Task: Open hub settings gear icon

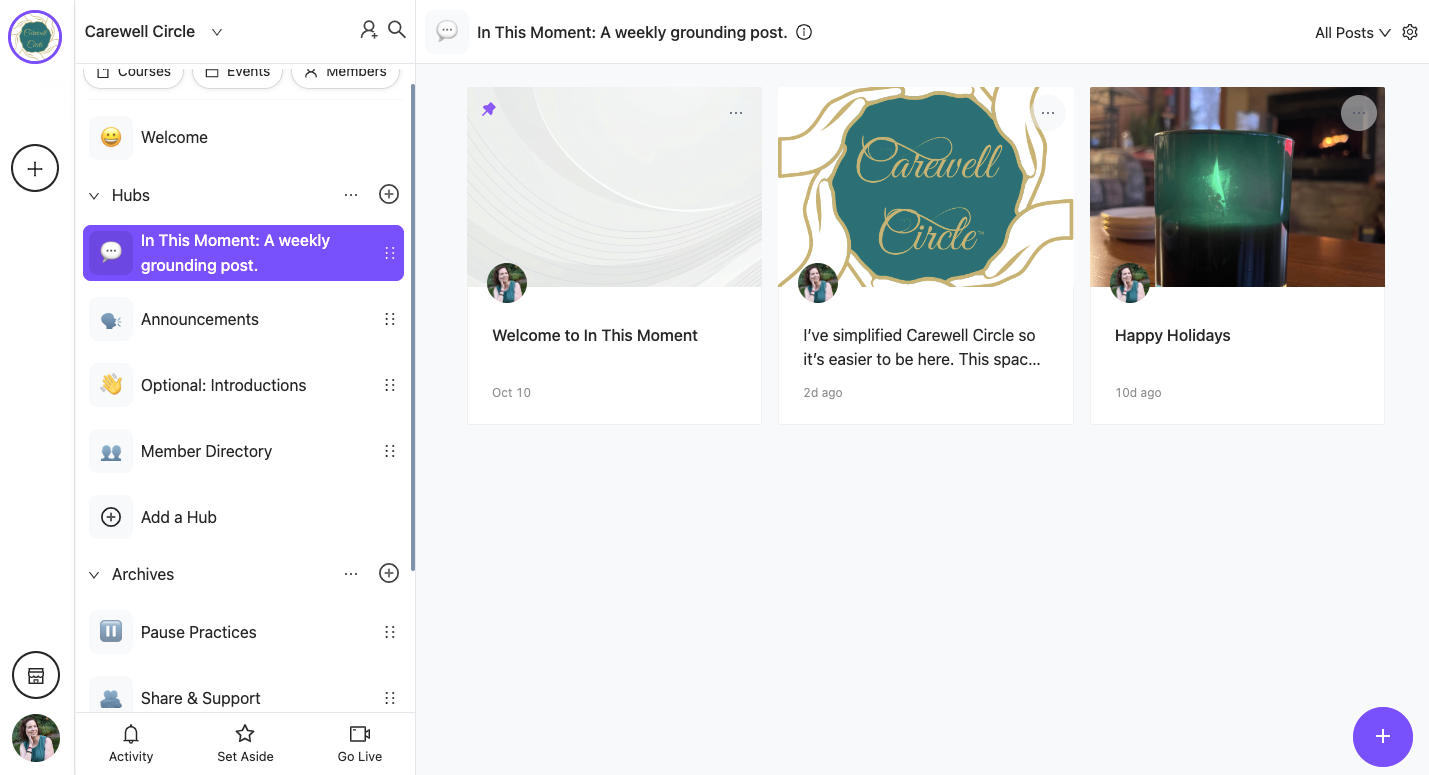Action: [x=1410, y=32]
